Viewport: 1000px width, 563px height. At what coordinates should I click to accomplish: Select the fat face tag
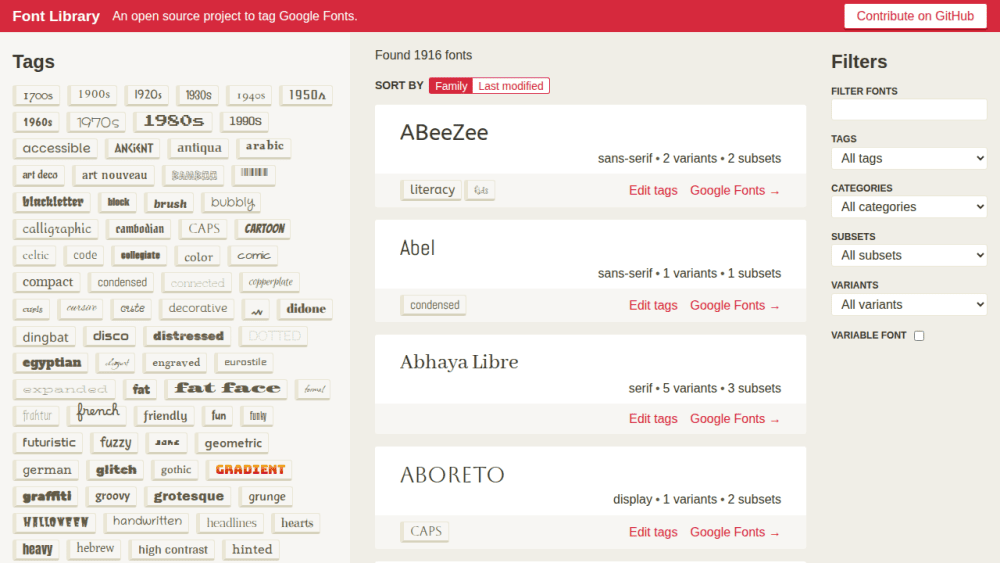(x=226, y=388)
